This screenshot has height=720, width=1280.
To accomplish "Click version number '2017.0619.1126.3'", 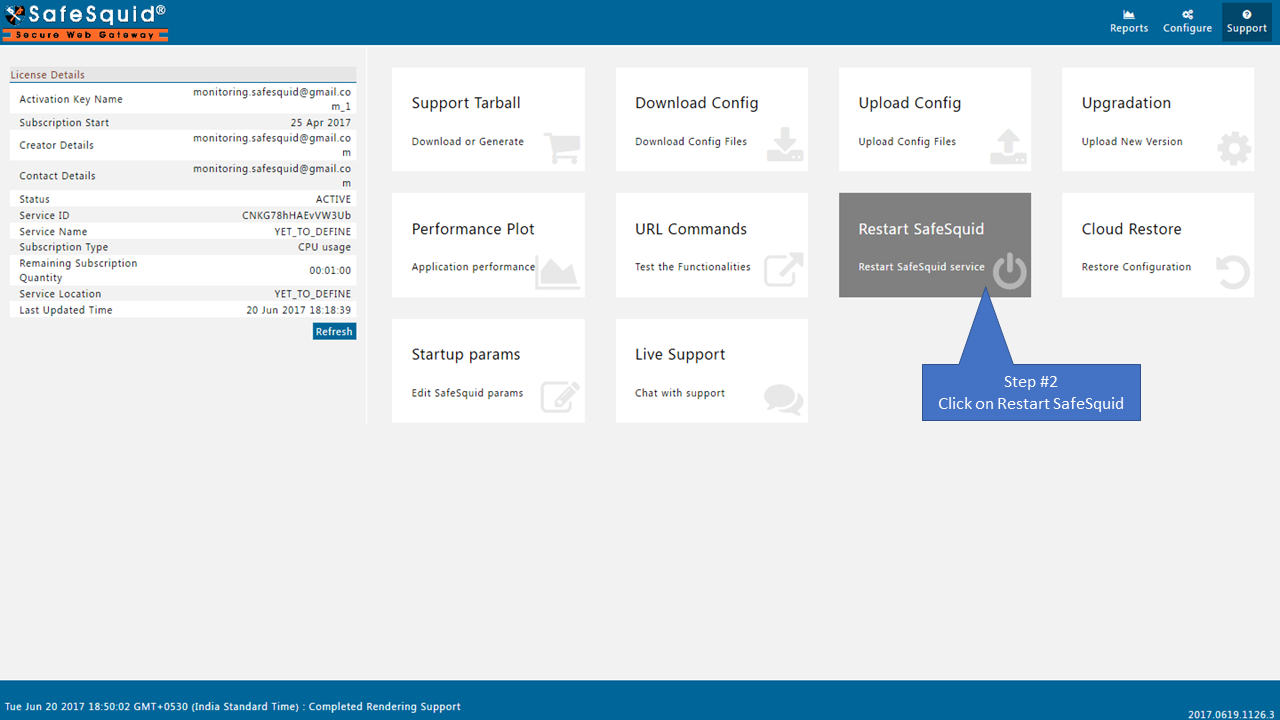I will (x=1231, y=714).
